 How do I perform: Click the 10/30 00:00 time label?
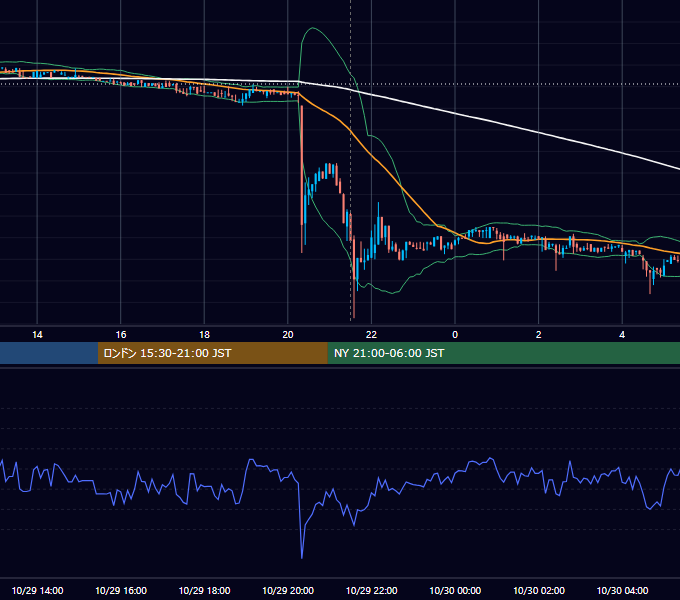tap(455, 590)
